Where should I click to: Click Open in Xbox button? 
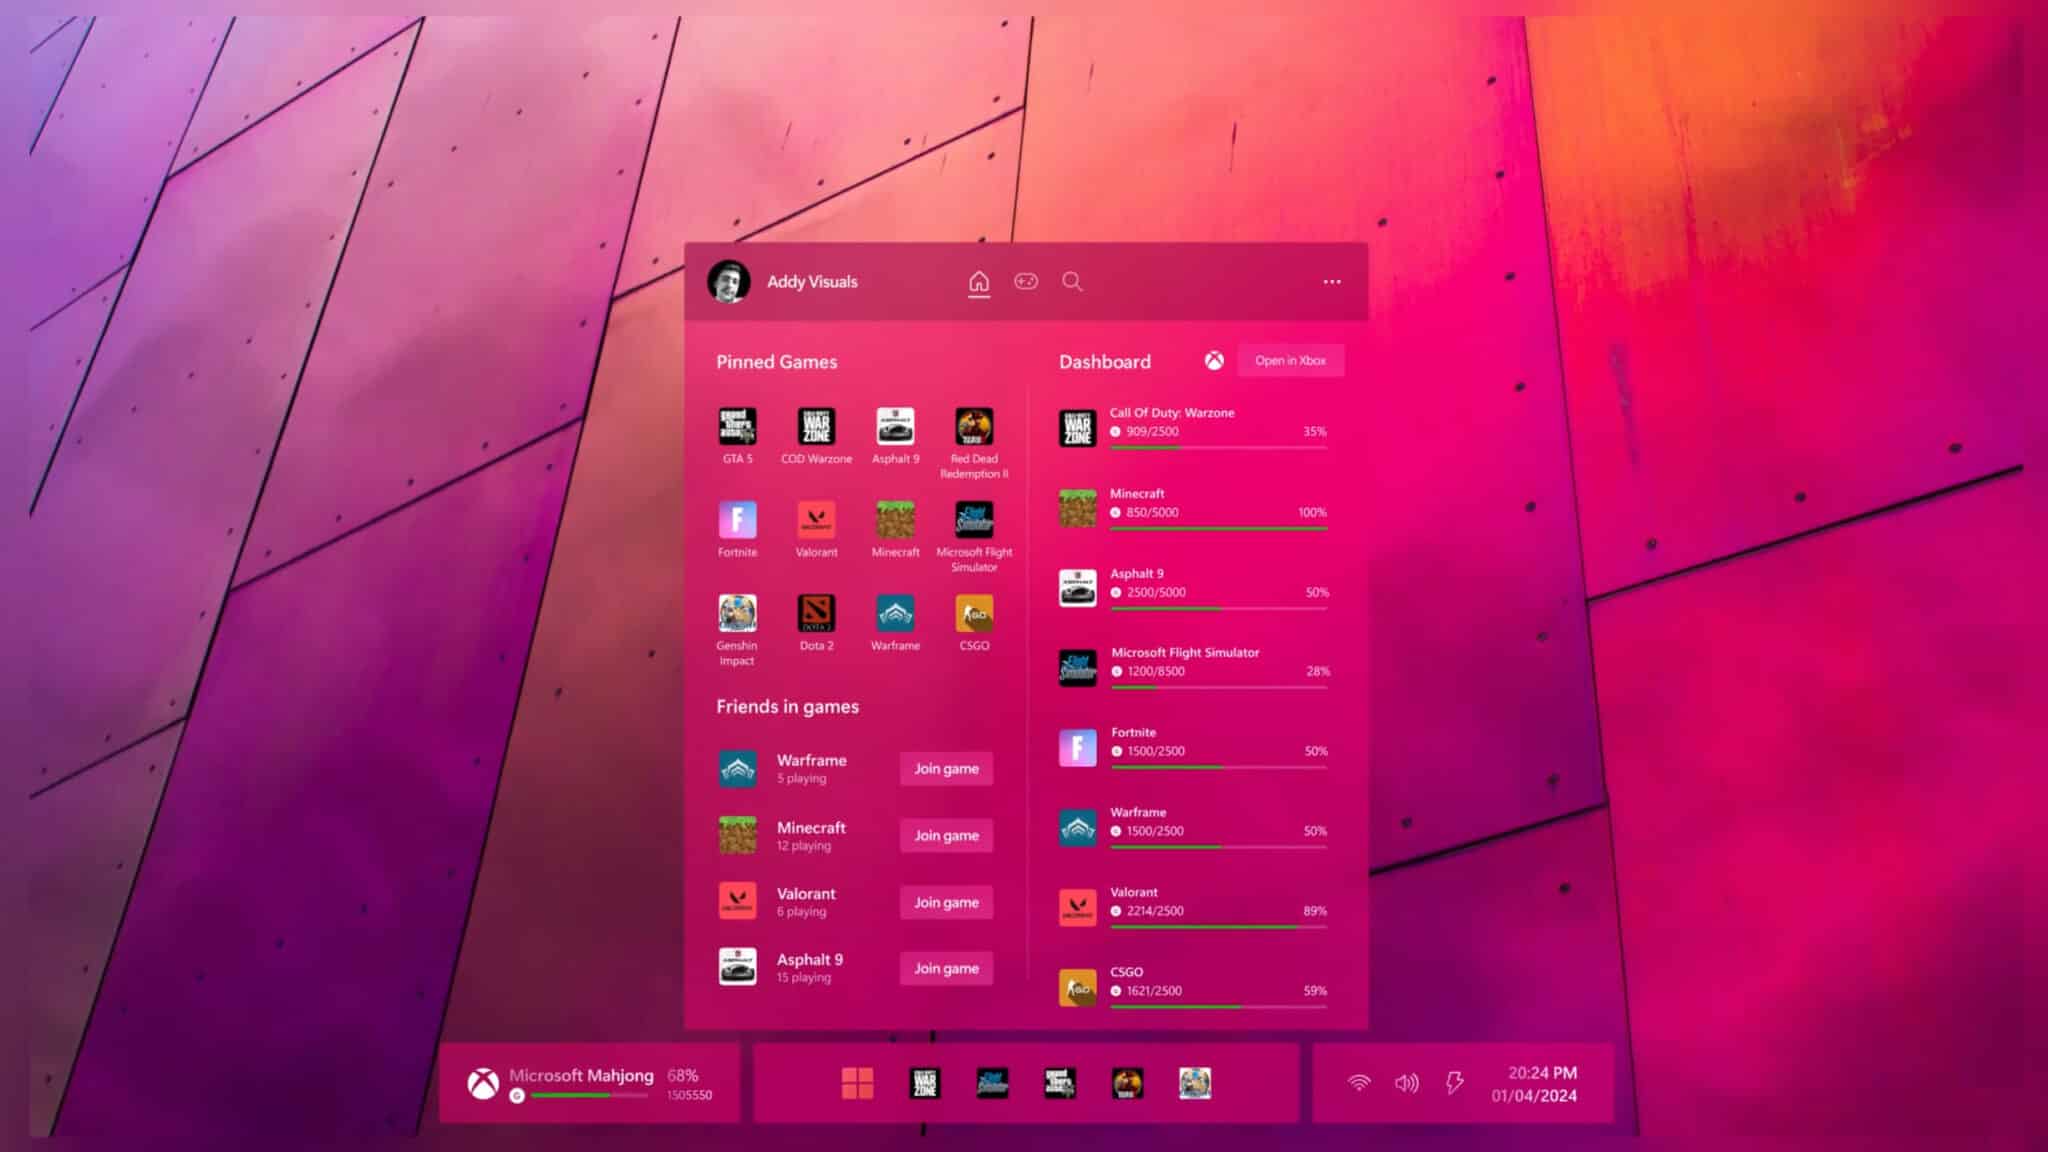(1290, 360)
